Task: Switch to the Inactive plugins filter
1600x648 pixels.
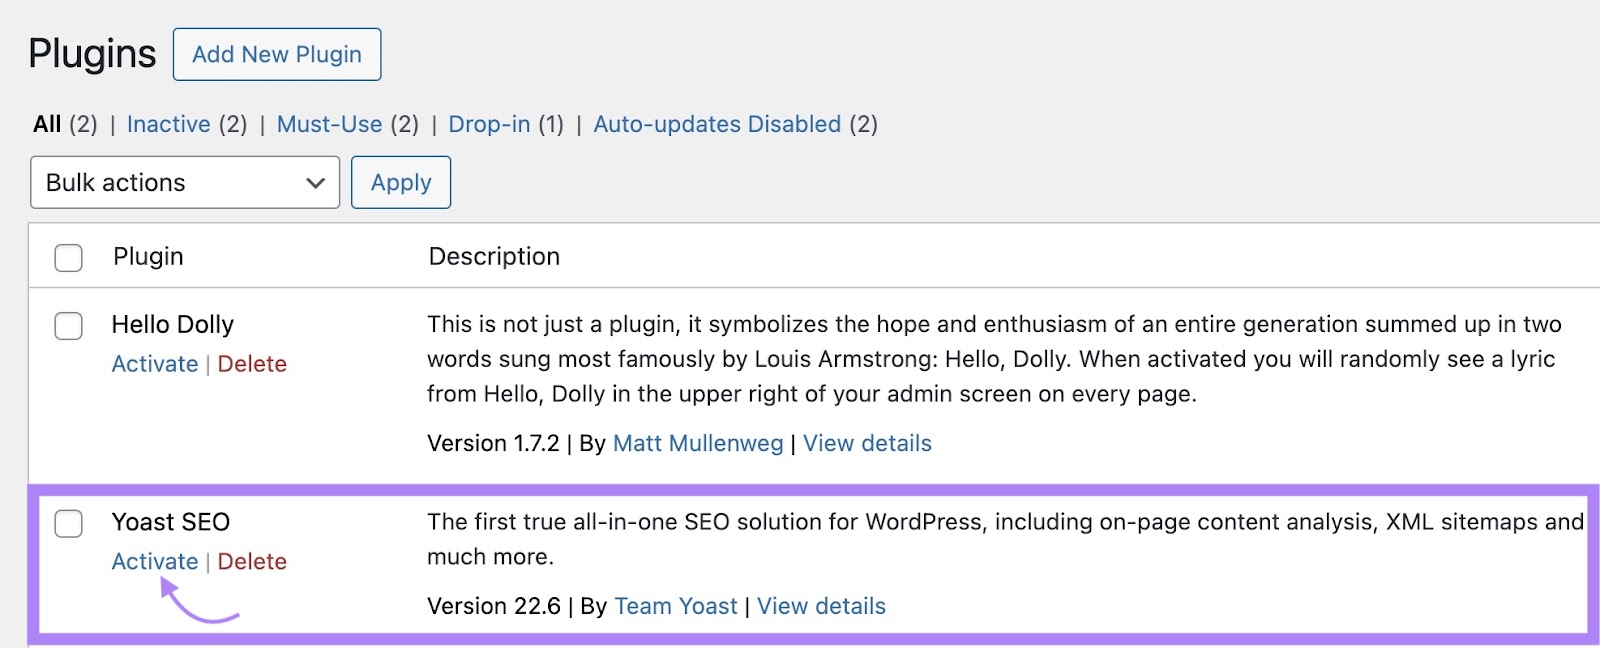Action: [168, 124]
